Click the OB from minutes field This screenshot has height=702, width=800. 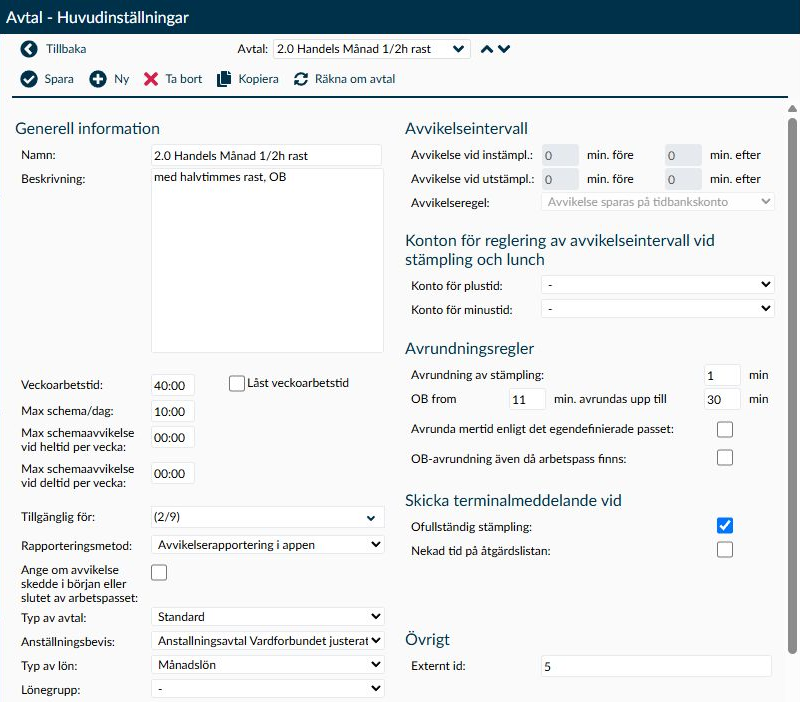(x=527, y=399)
